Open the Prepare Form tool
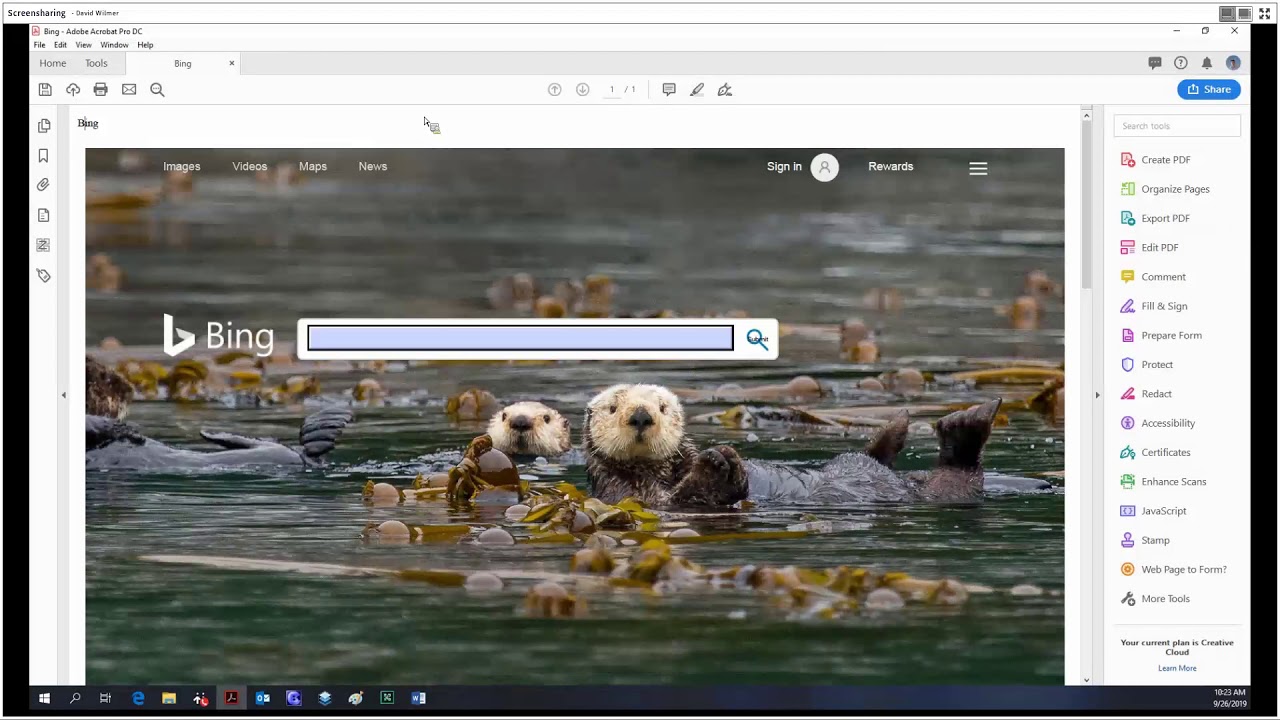 pos(1161,335)
